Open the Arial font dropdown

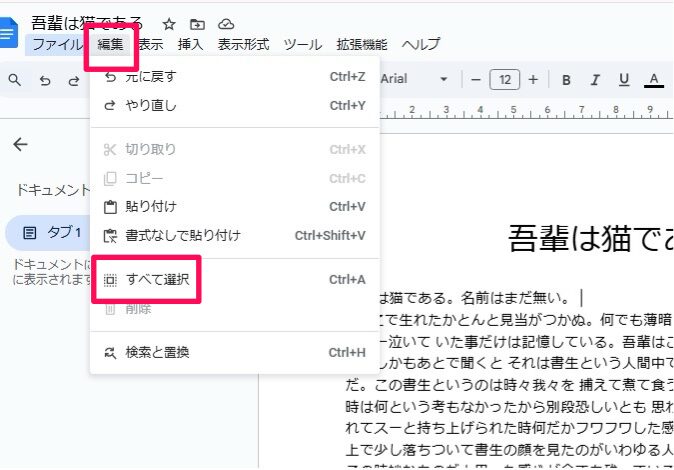[415, 80]
